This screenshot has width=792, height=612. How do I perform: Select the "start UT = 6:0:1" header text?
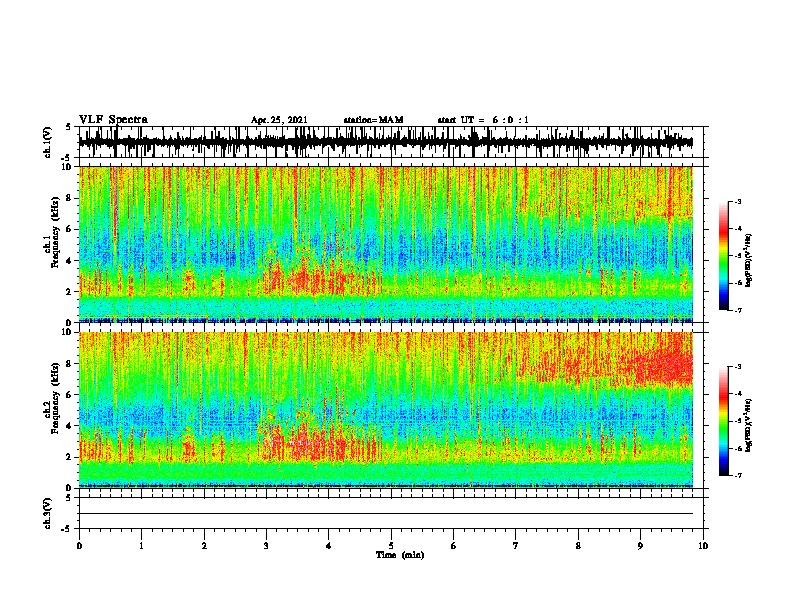point(483,120)
